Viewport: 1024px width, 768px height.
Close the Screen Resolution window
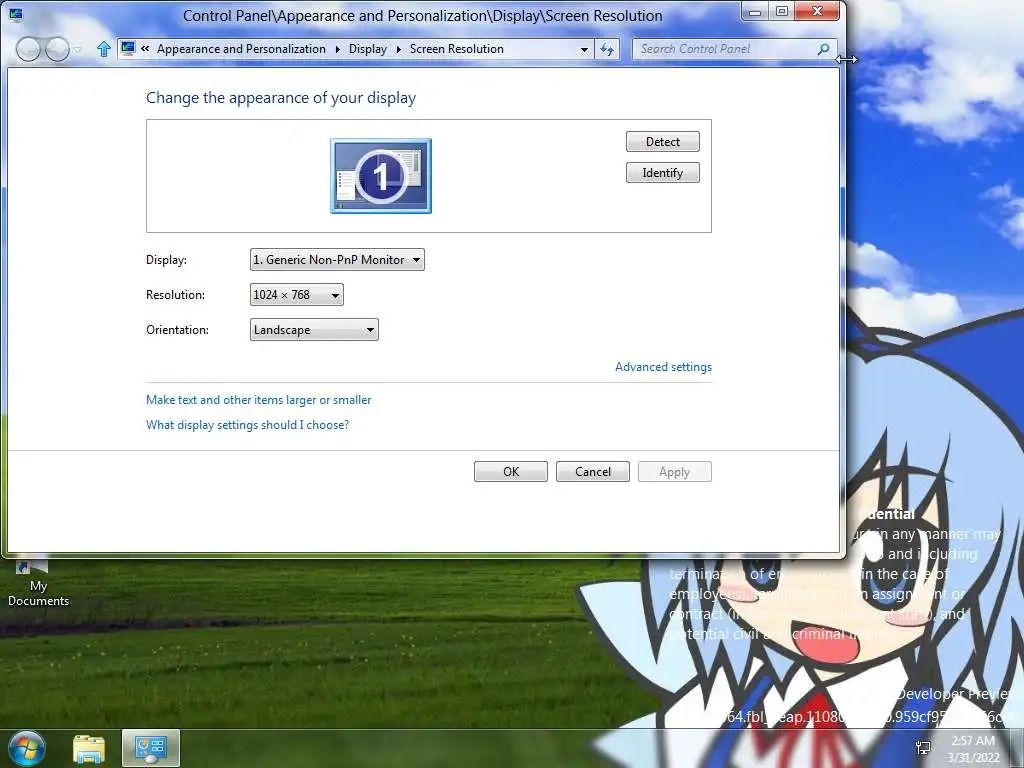817,12
